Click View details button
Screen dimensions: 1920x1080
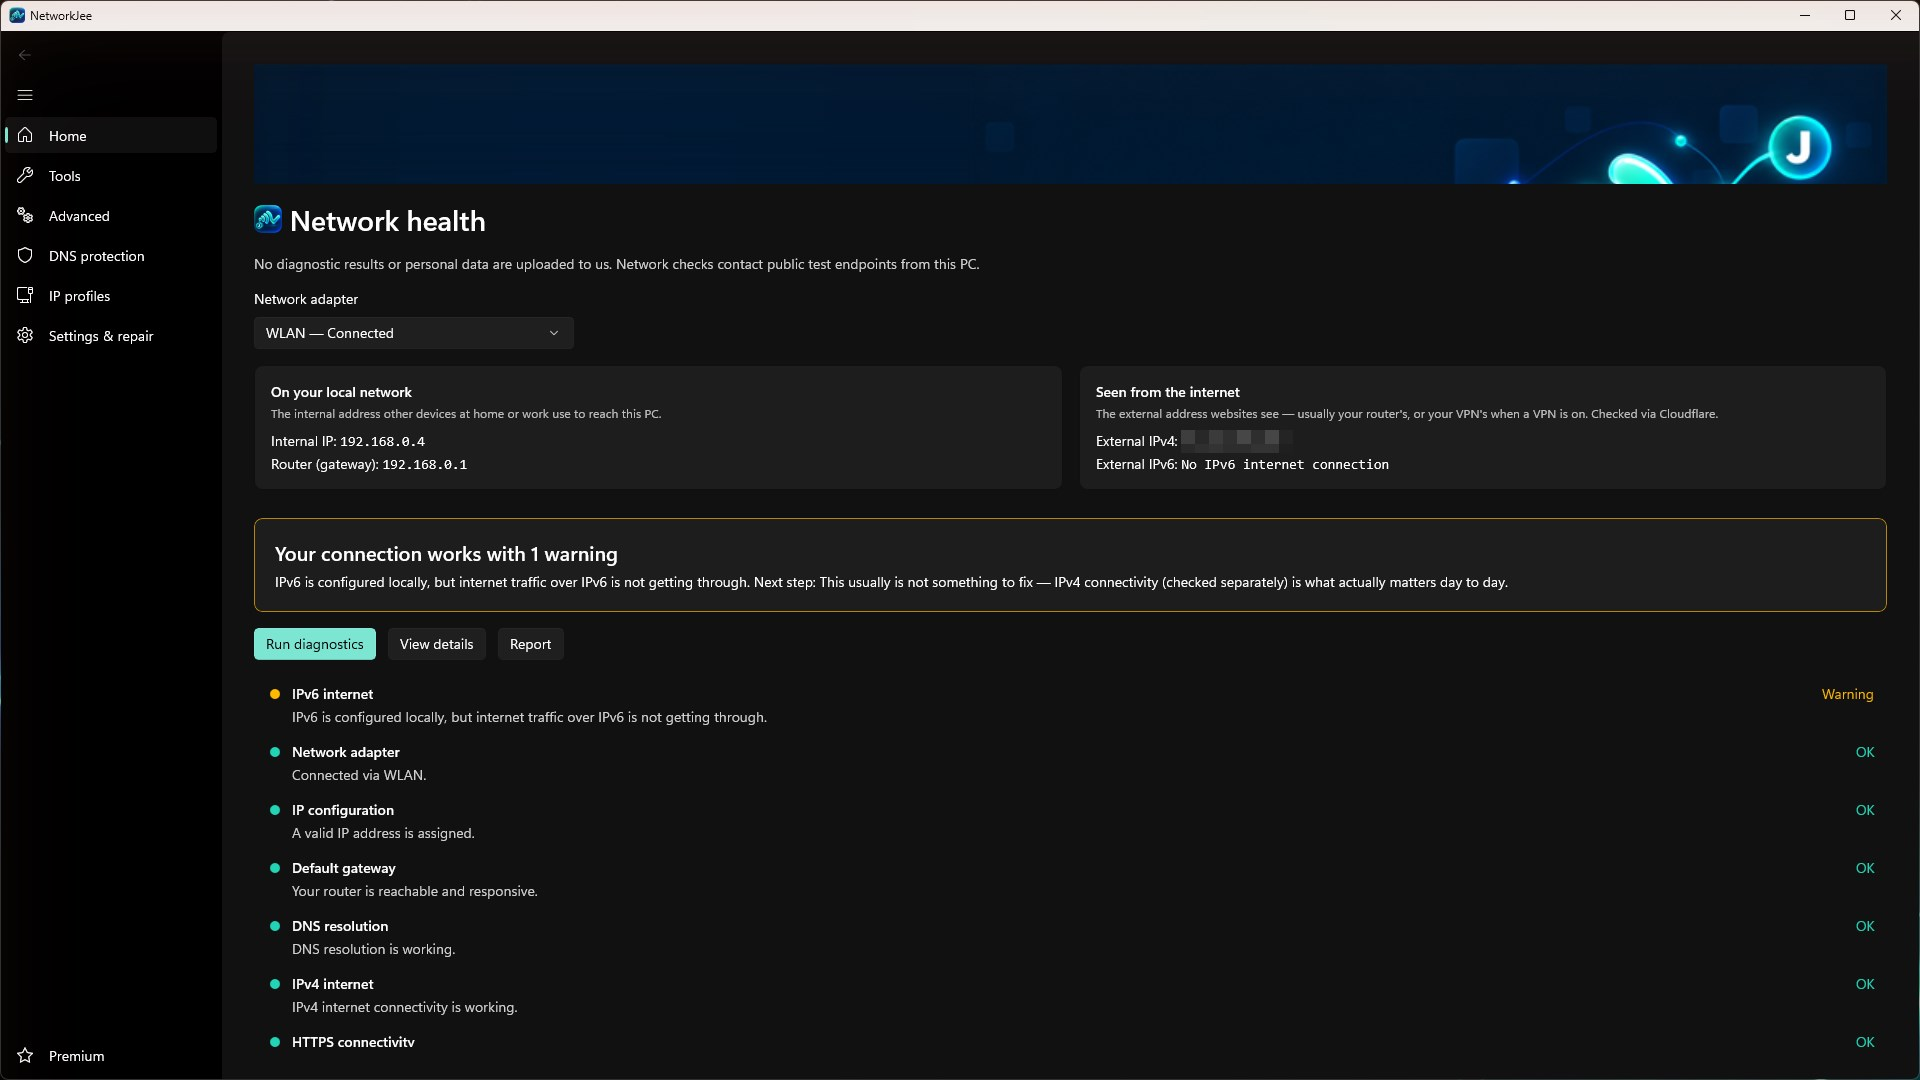click(x=437, y=644)
